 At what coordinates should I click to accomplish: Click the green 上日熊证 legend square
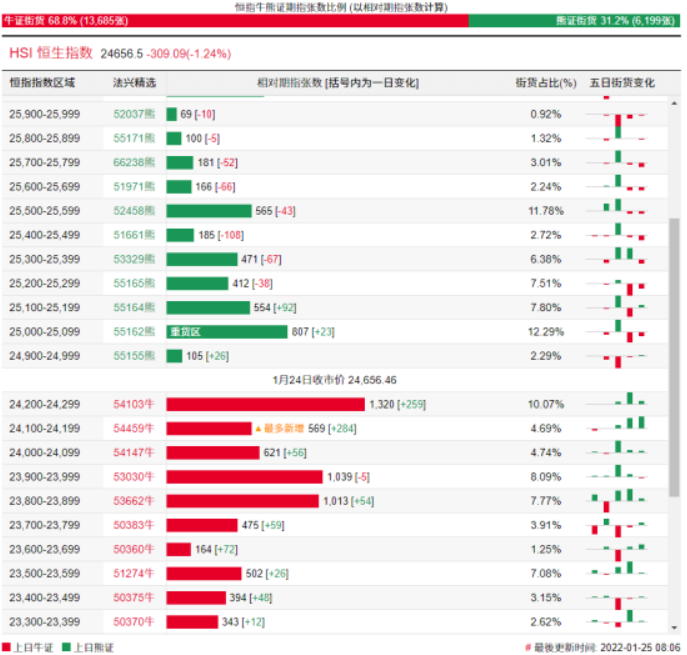pos(66,647)
